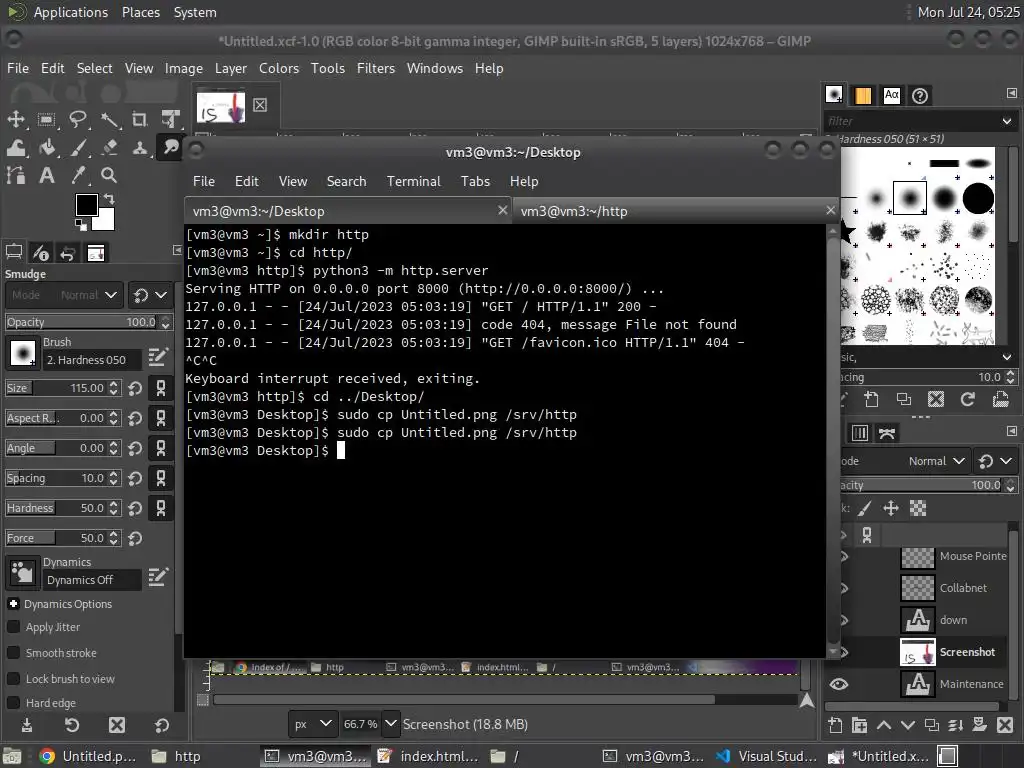The width and height of the screenshot is (1024, 768).
Task: Enable Apply Jitter checkbox
Action: [x=13, y=627]
